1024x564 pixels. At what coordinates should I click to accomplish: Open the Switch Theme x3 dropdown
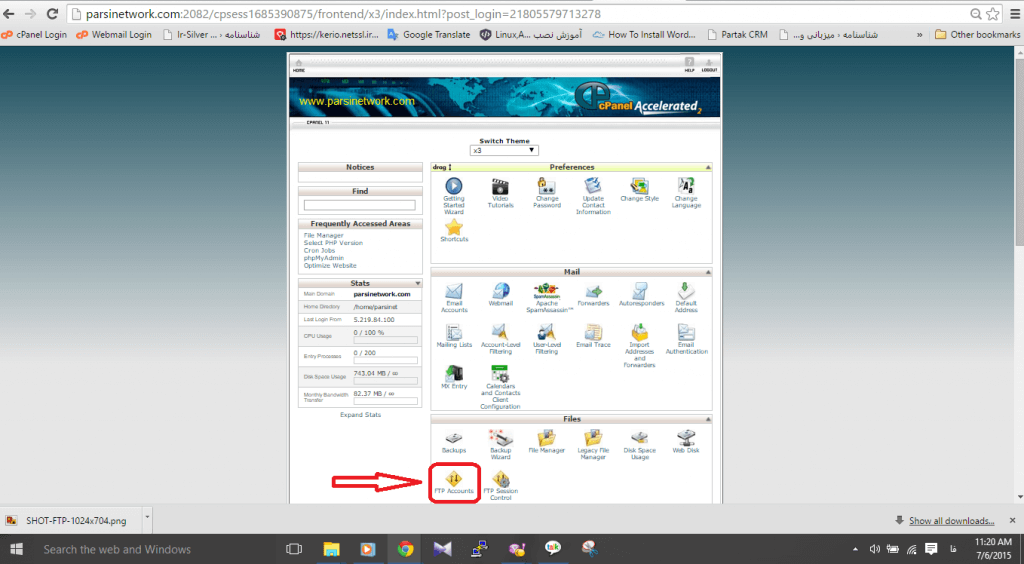coord(505,150)
